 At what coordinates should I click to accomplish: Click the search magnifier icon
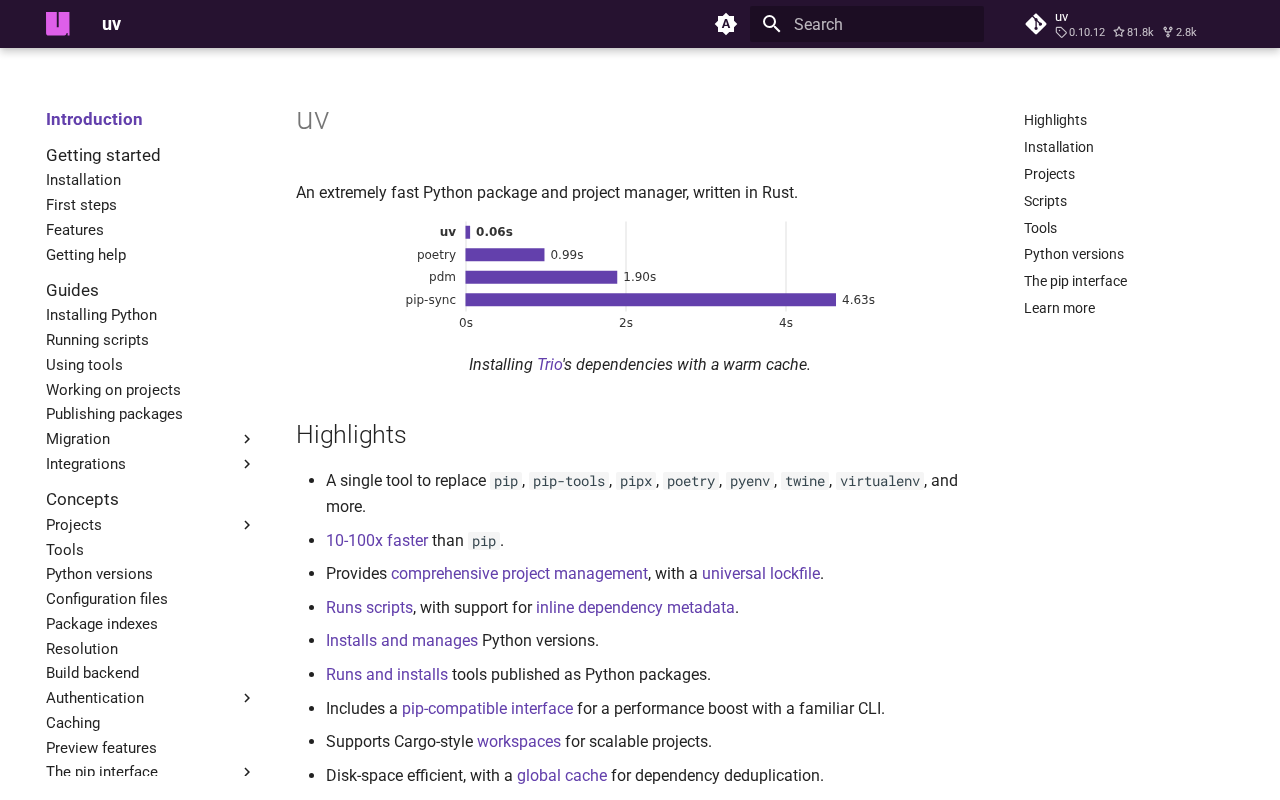(771, 24)
